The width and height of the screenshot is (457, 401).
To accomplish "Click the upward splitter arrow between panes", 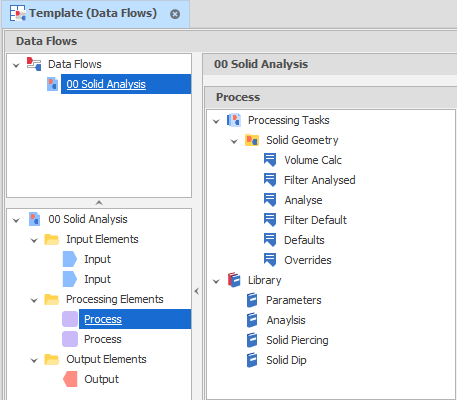I will click(99, 203).
